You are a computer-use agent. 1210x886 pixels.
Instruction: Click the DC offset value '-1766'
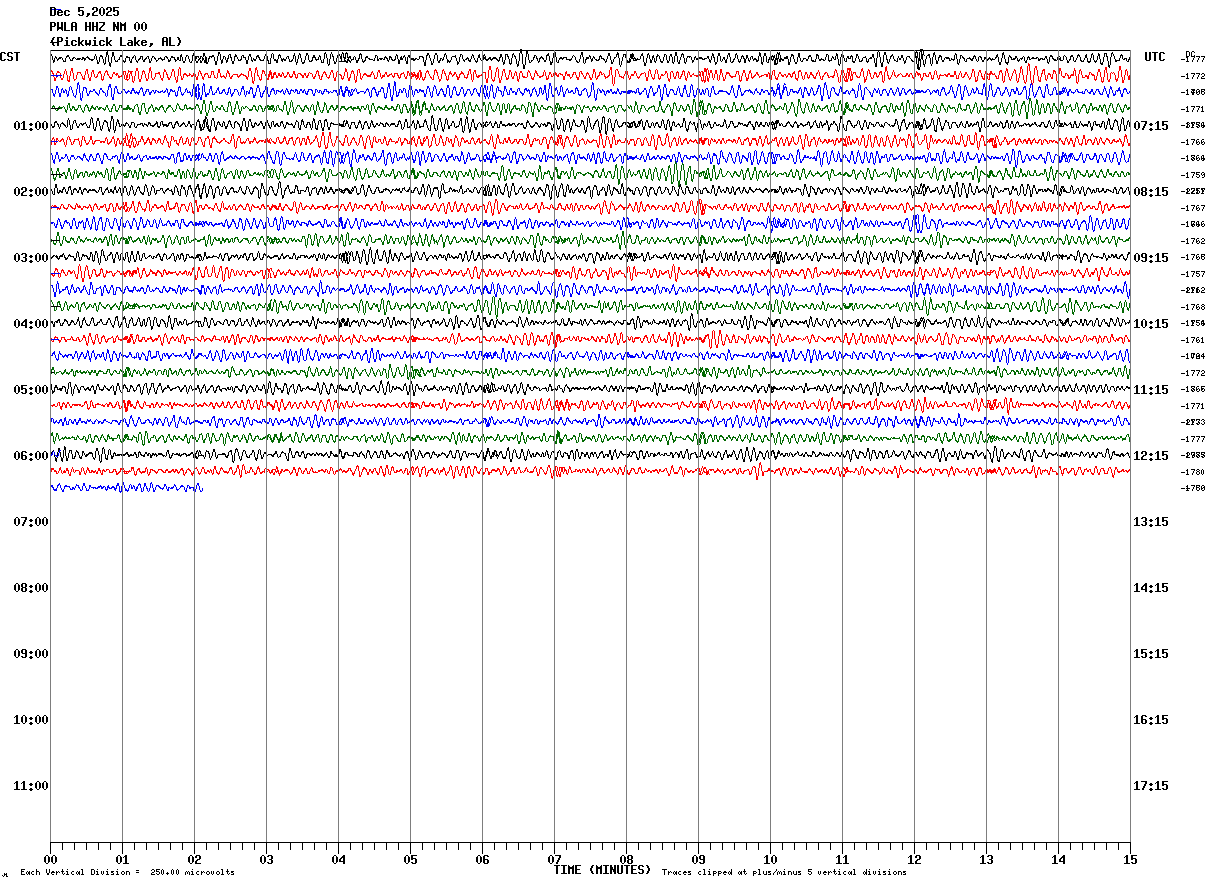[1193, 142]
